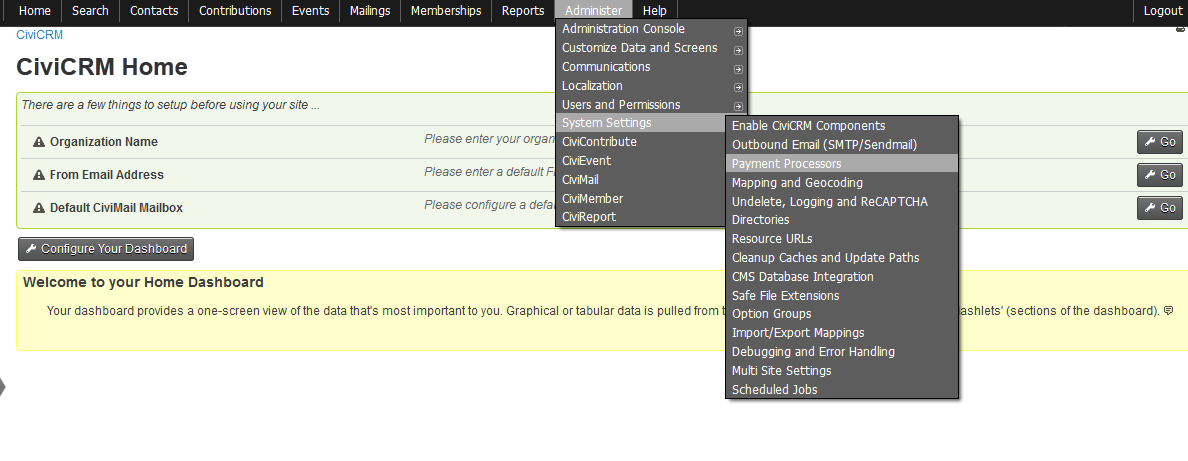Screen dimensions: 1188x461
Task: Click warning icon beside Organization Name
Action: pyautogui.click(x=39, y=142)
